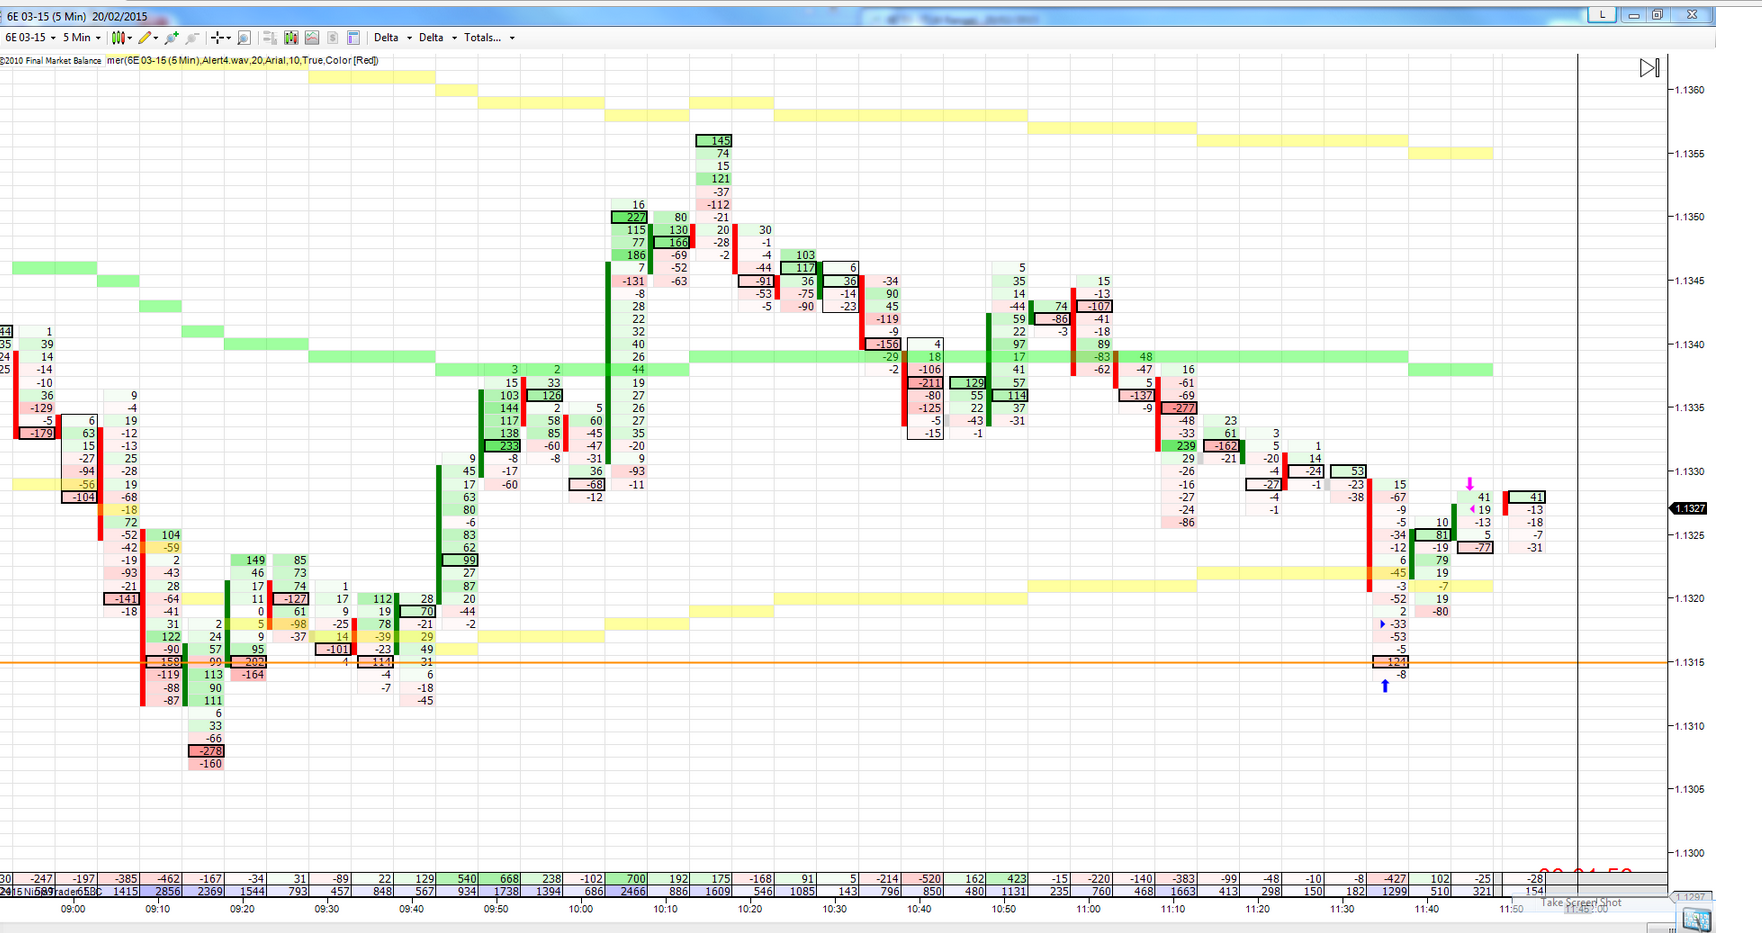Click the add indicator plug icon

(171, 38)
